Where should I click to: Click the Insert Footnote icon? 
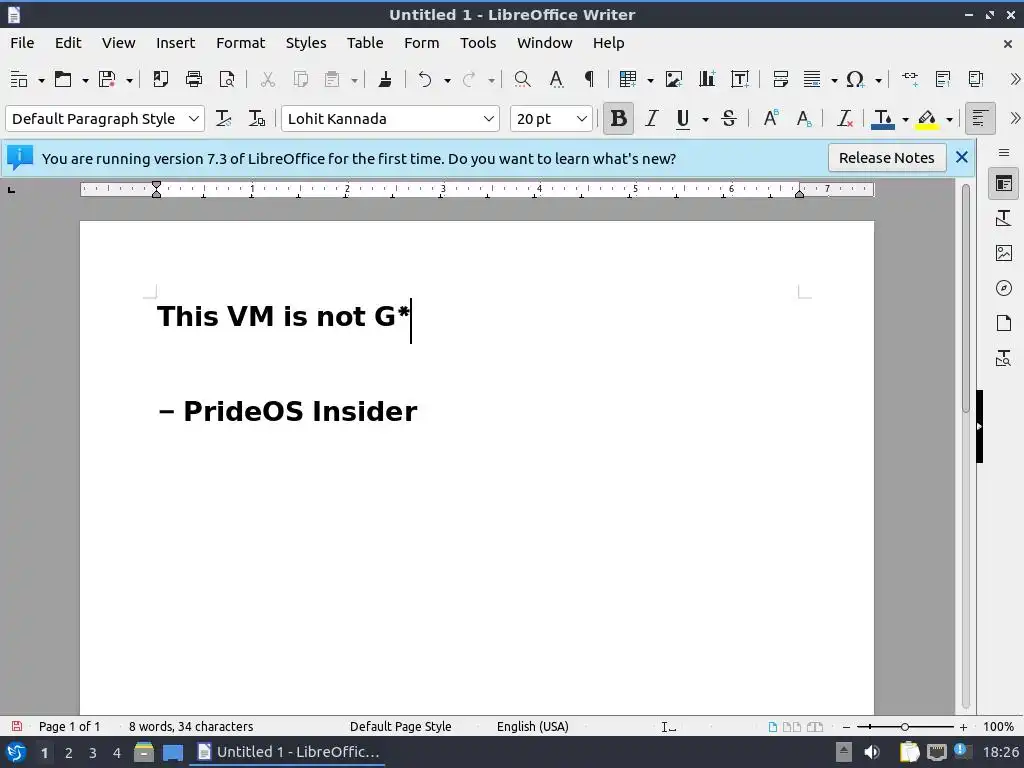943,80
